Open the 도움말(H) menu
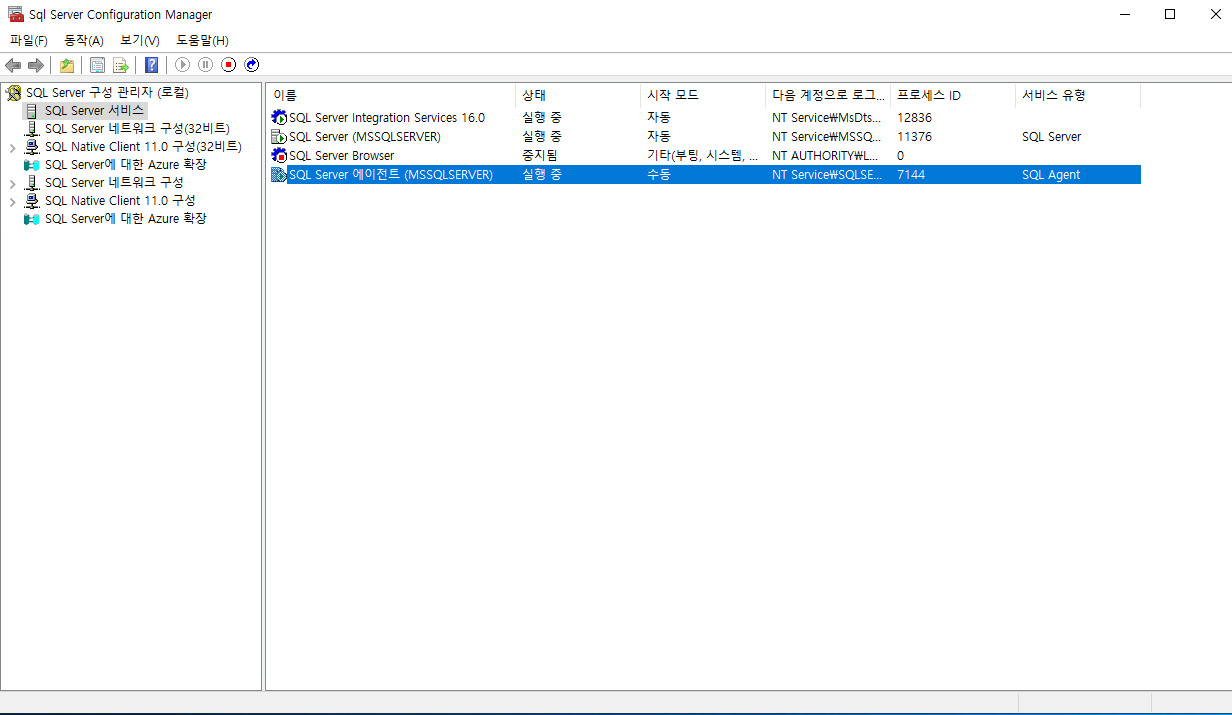The width and height of the screenshot is (1232, 715). (203, 40)
